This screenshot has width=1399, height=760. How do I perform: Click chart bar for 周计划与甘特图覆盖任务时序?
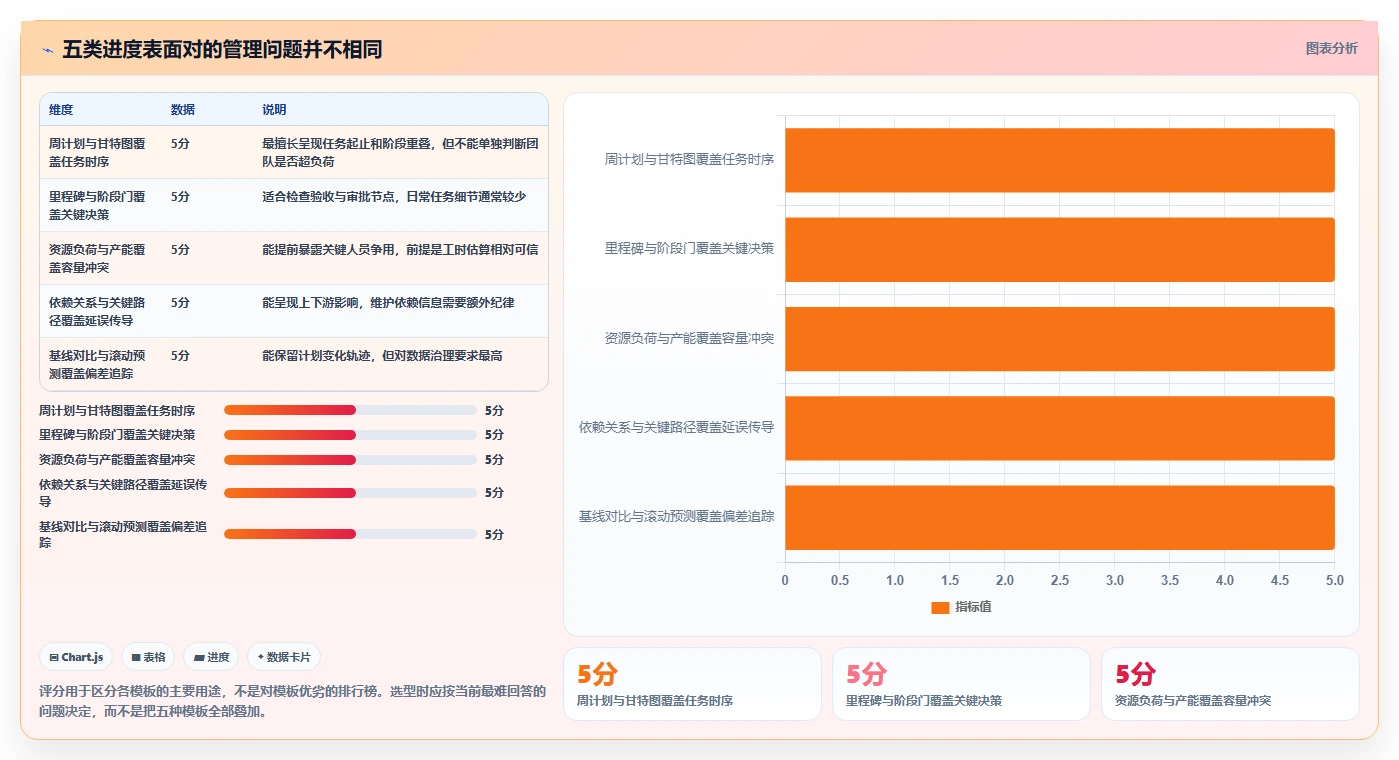1059,160
